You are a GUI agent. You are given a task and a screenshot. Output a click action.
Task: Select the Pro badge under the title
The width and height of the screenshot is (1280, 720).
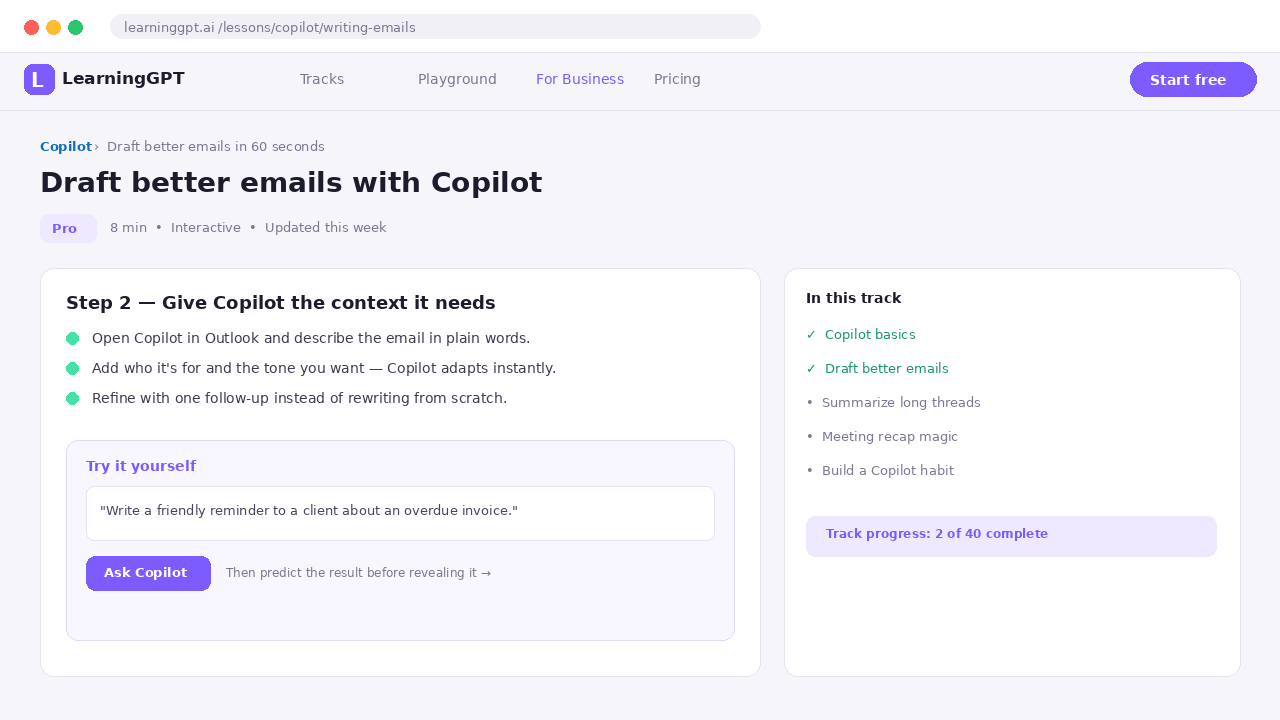click(68, 228)
